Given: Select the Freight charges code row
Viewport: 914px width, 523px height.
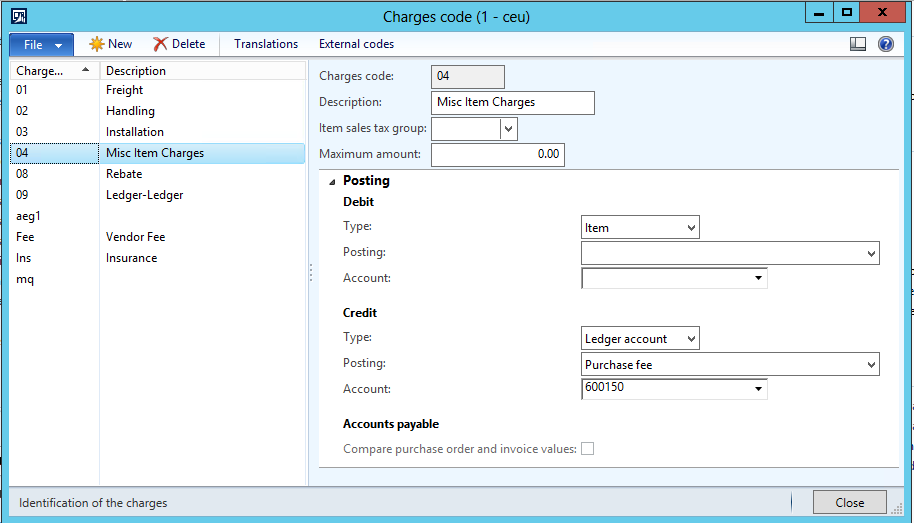Looking at the screenshot, I should click(x=125, y=90).
